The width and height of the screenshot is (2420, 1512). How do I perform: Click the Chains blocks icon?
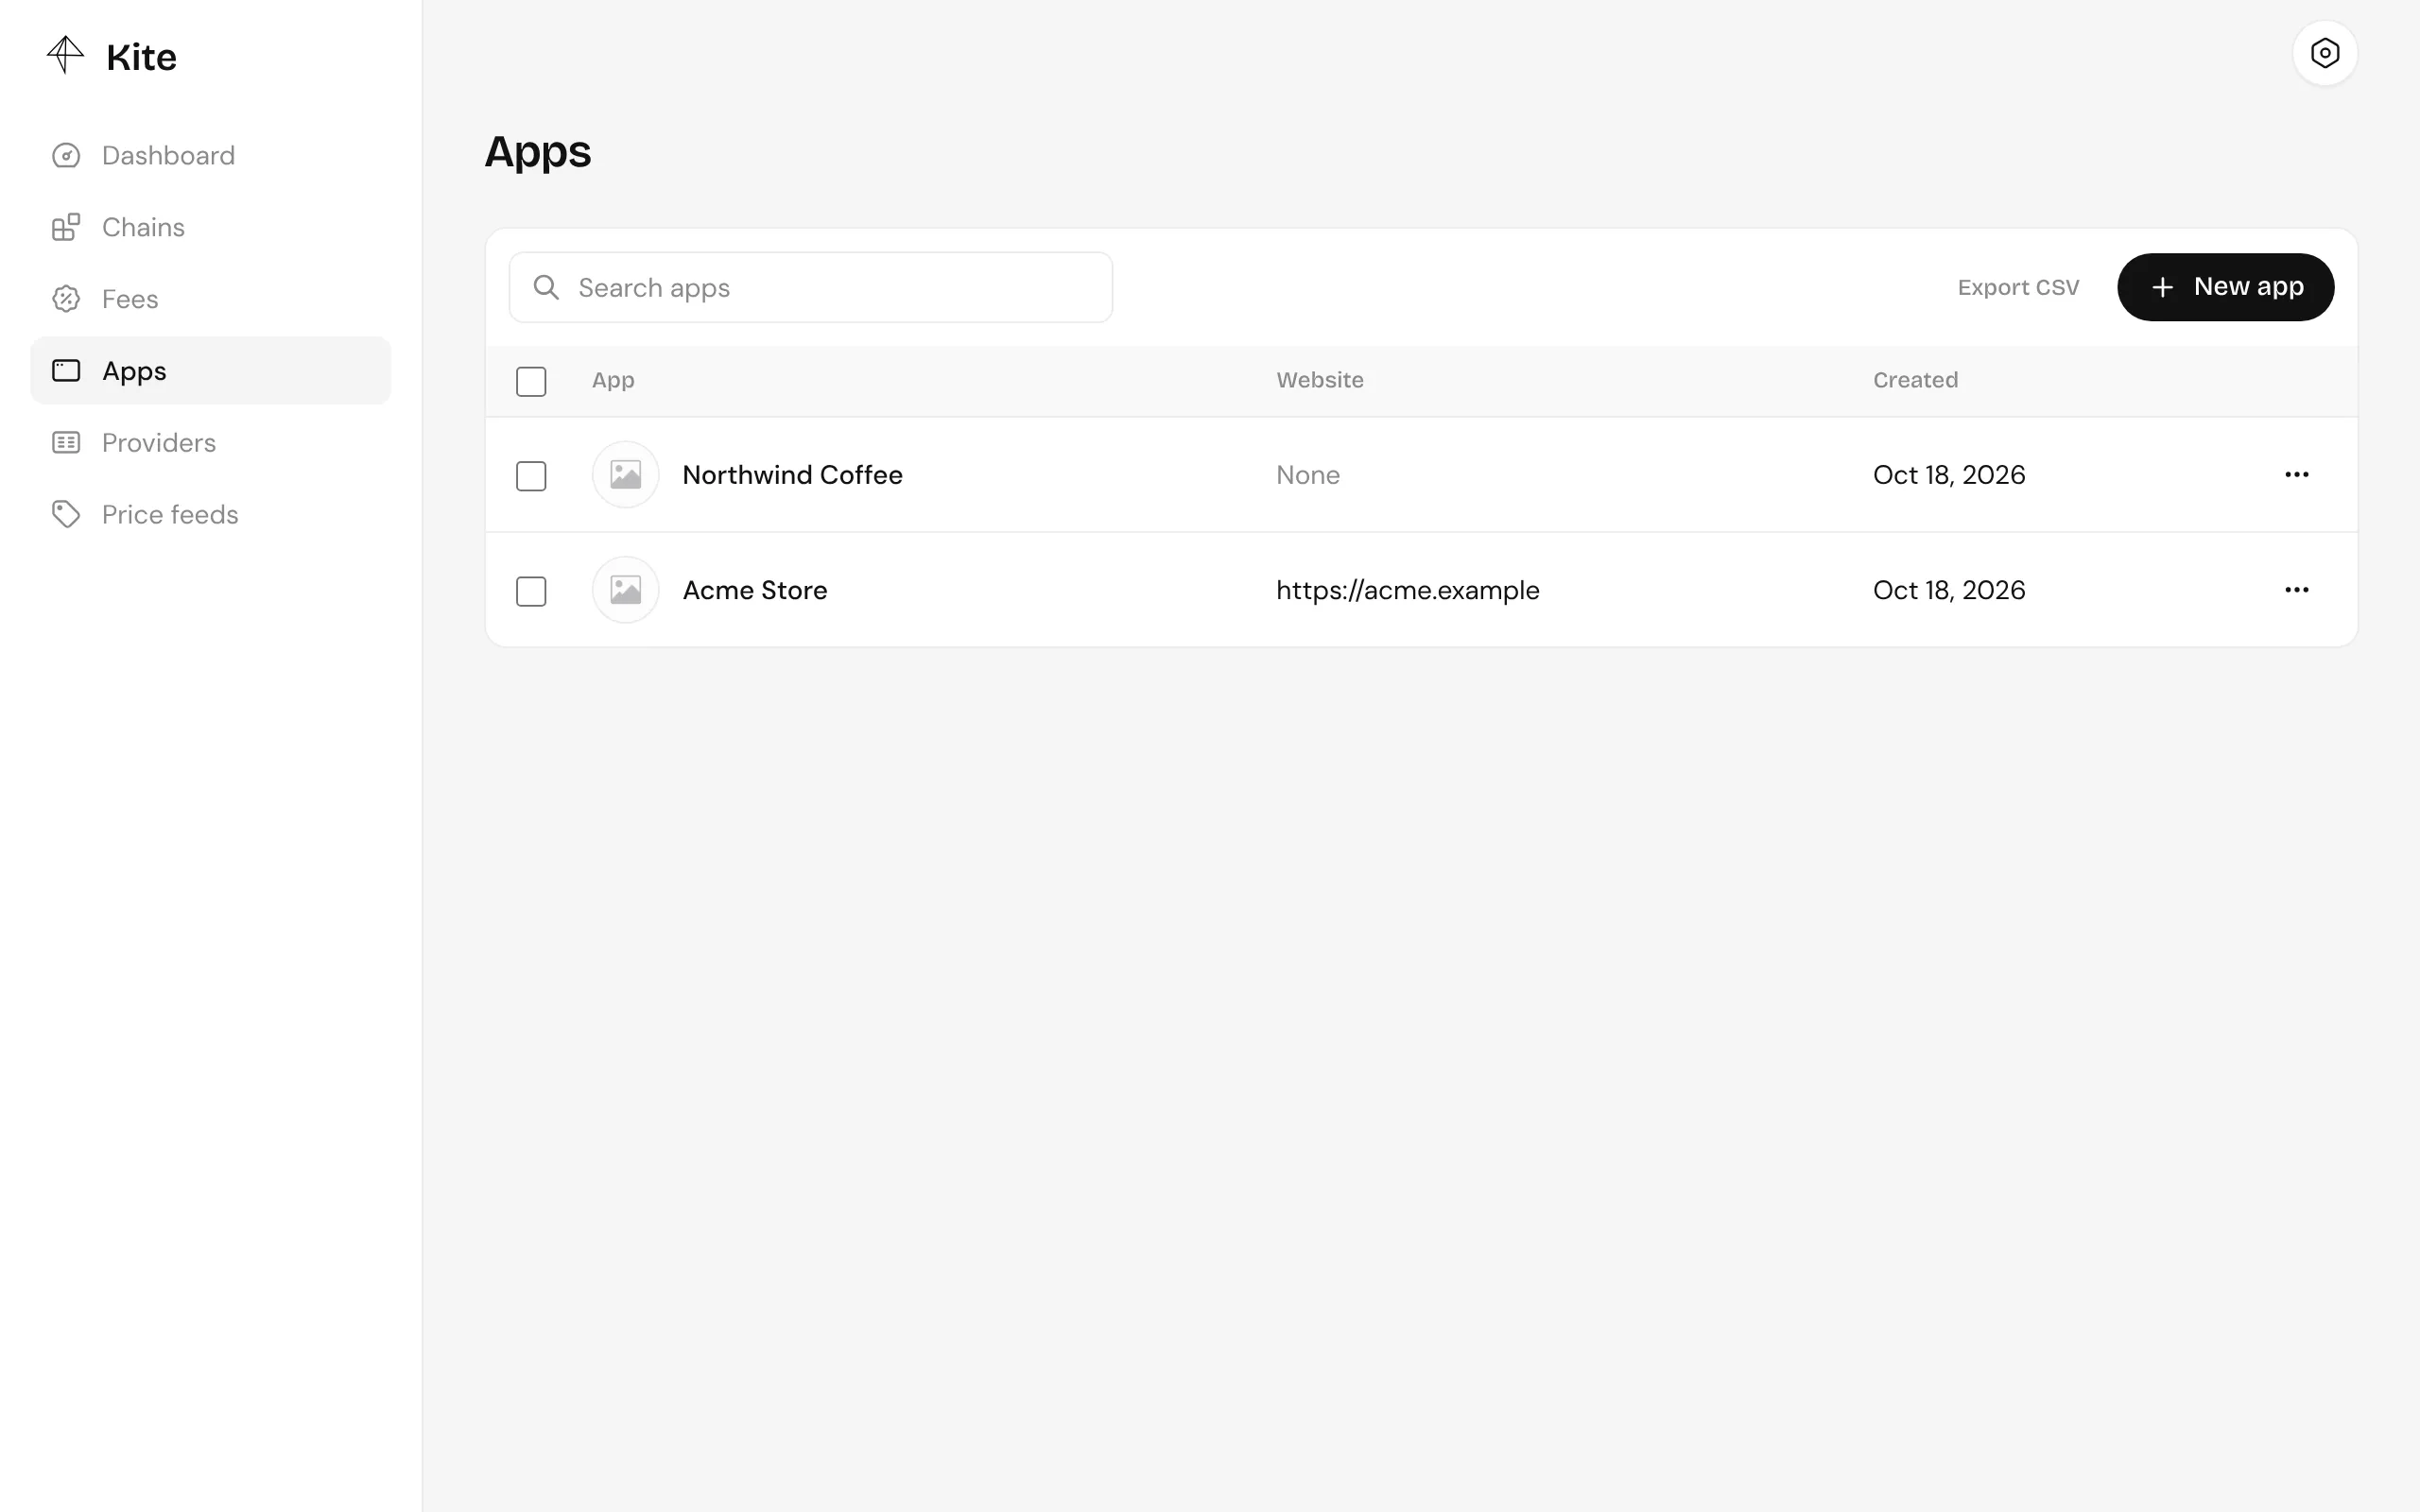[66, 227]
